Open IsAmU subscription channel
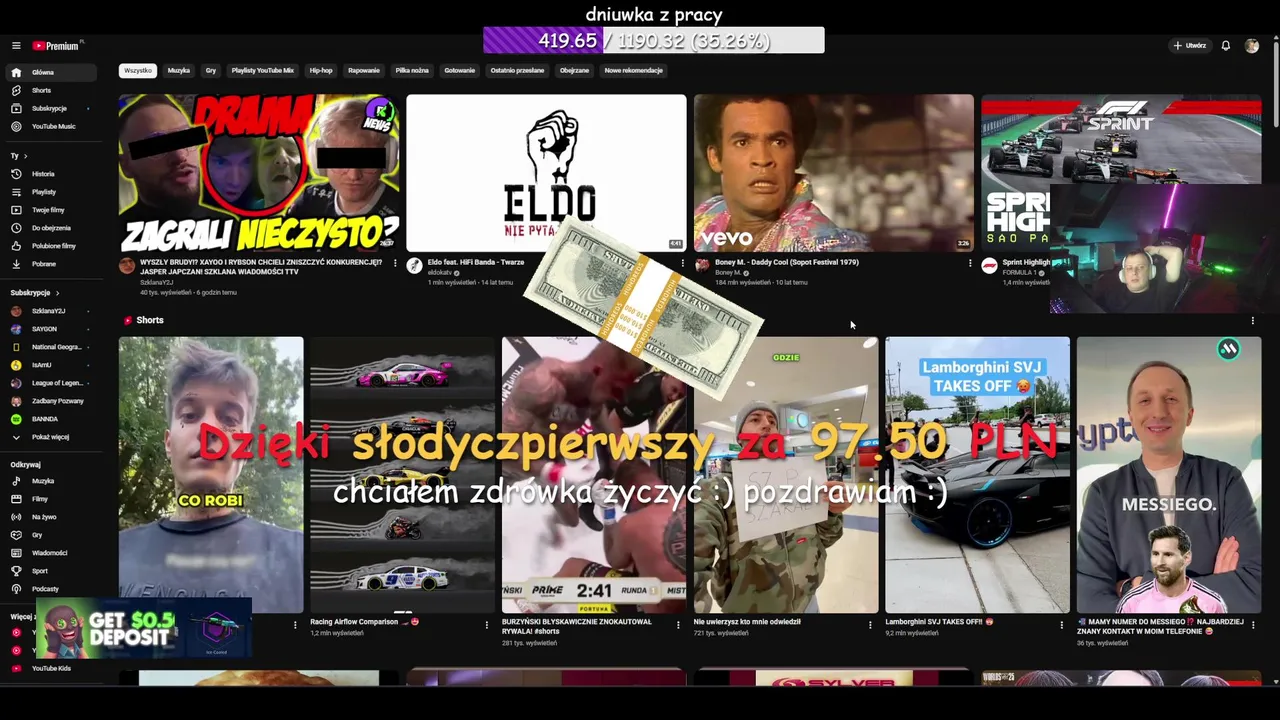 (x=53, y=365)
